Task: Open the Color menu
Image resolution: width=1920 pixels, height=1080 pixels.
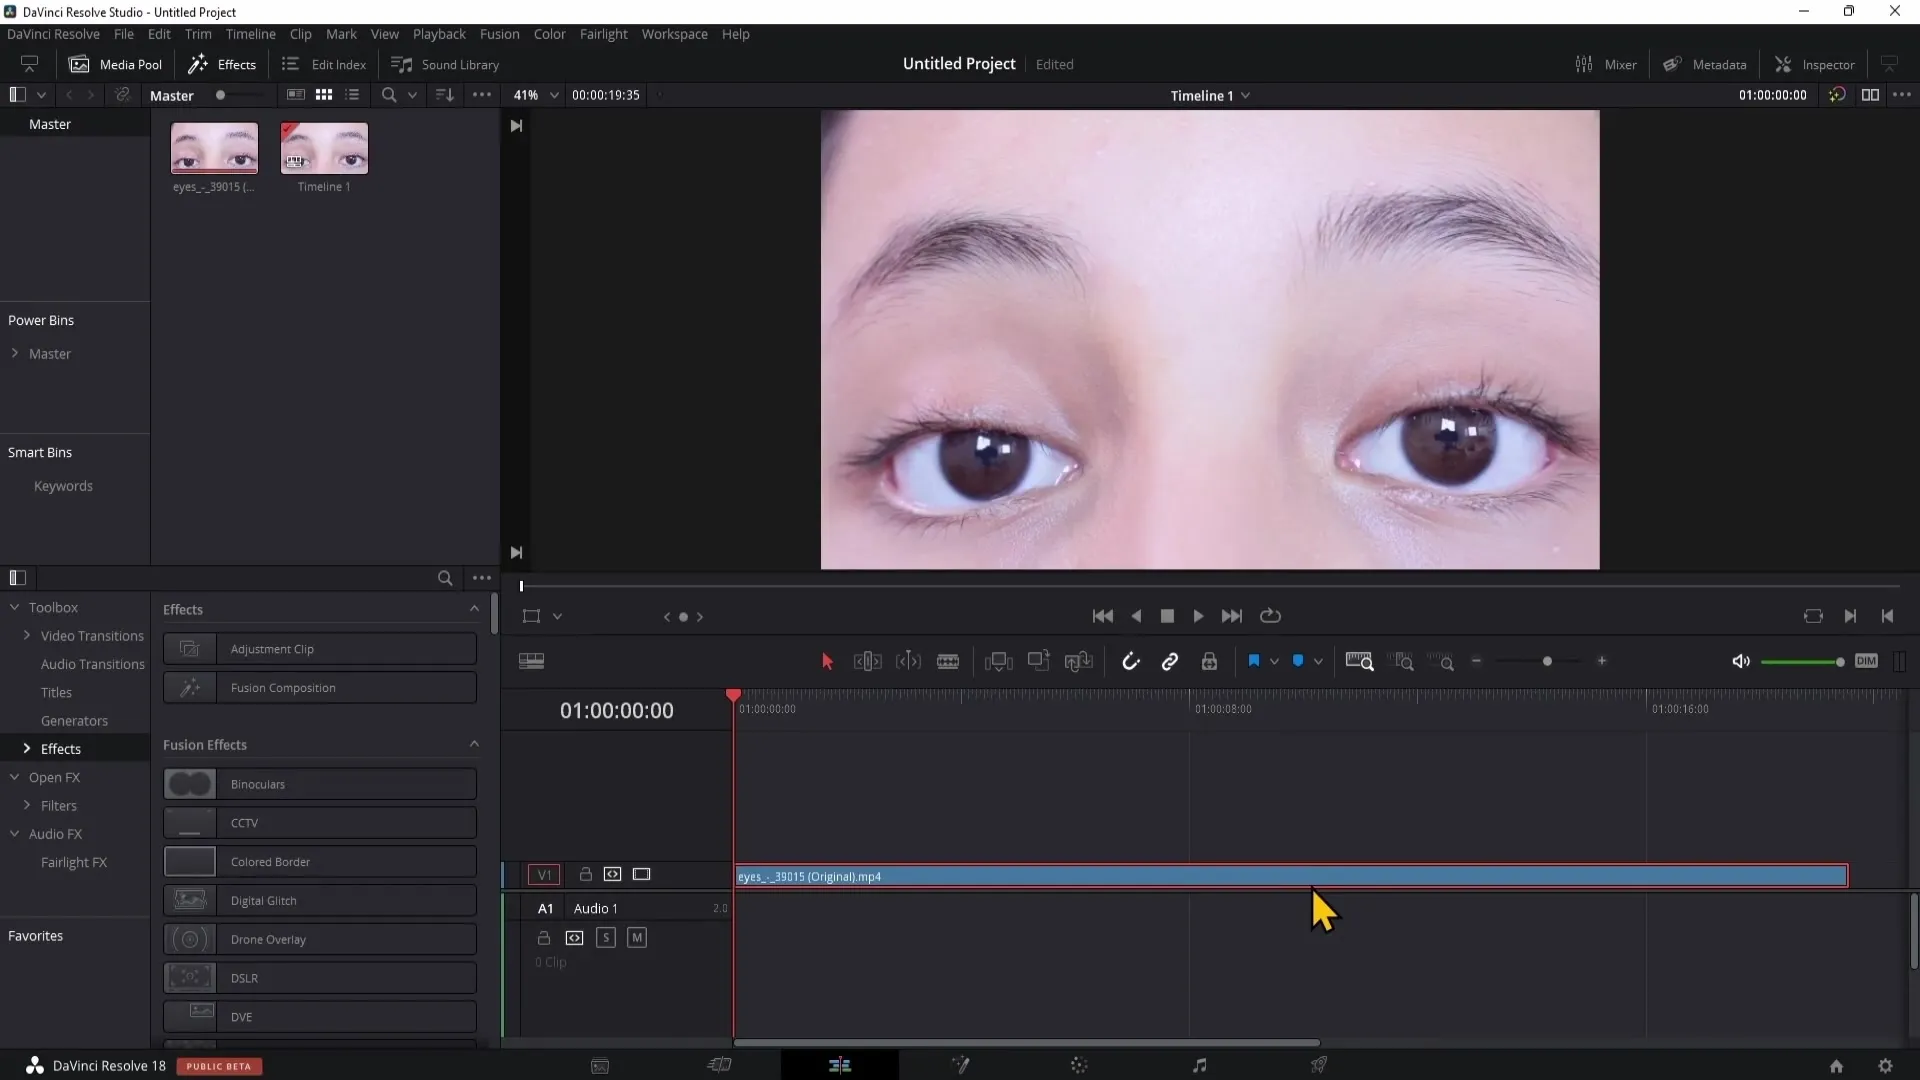Action: [549, 34]
